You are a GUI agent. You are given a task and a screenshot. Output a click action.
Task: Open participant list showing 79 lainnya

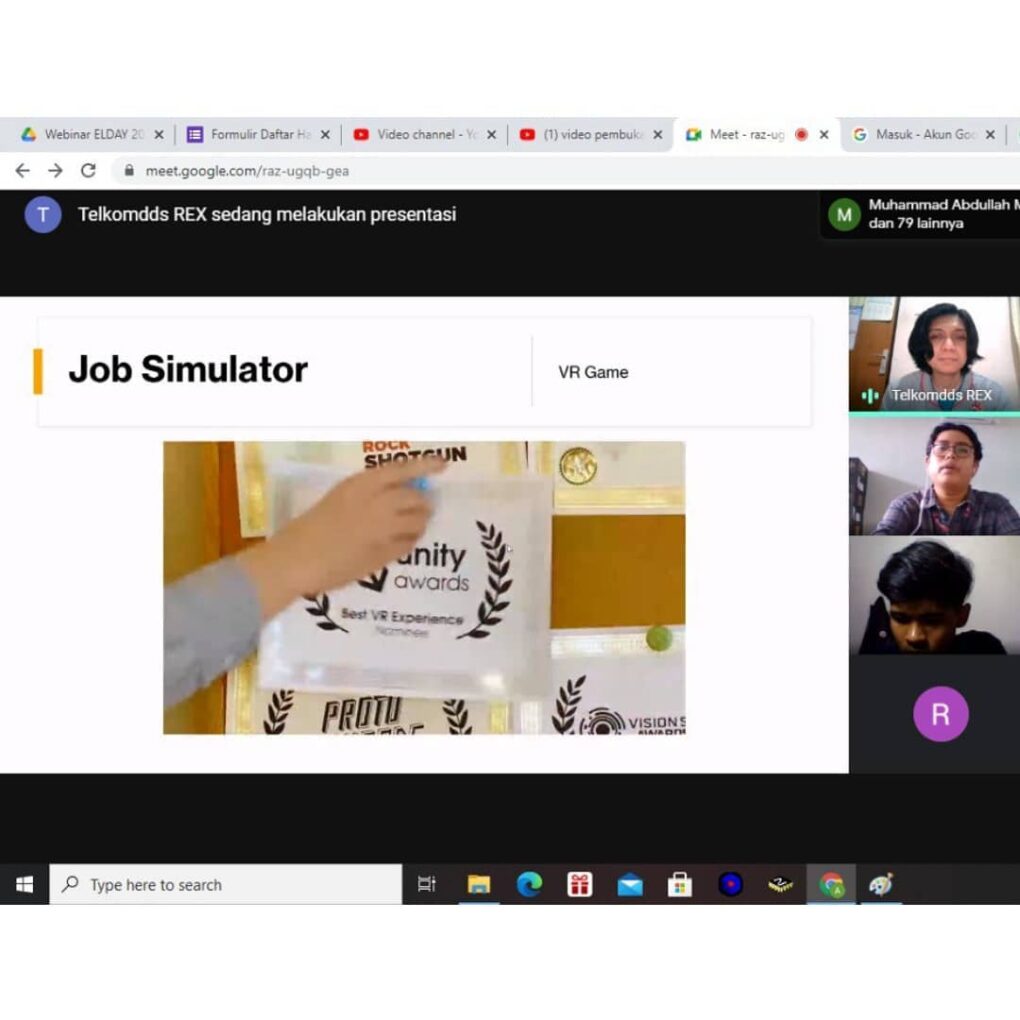click(x=920, y=214)
